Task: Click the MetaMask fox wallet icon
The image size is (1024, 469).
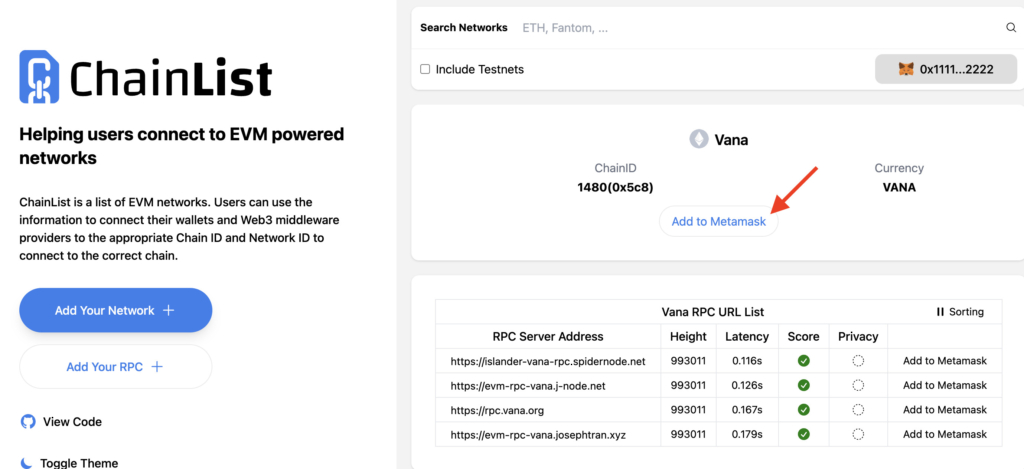Action: point(906,69)
